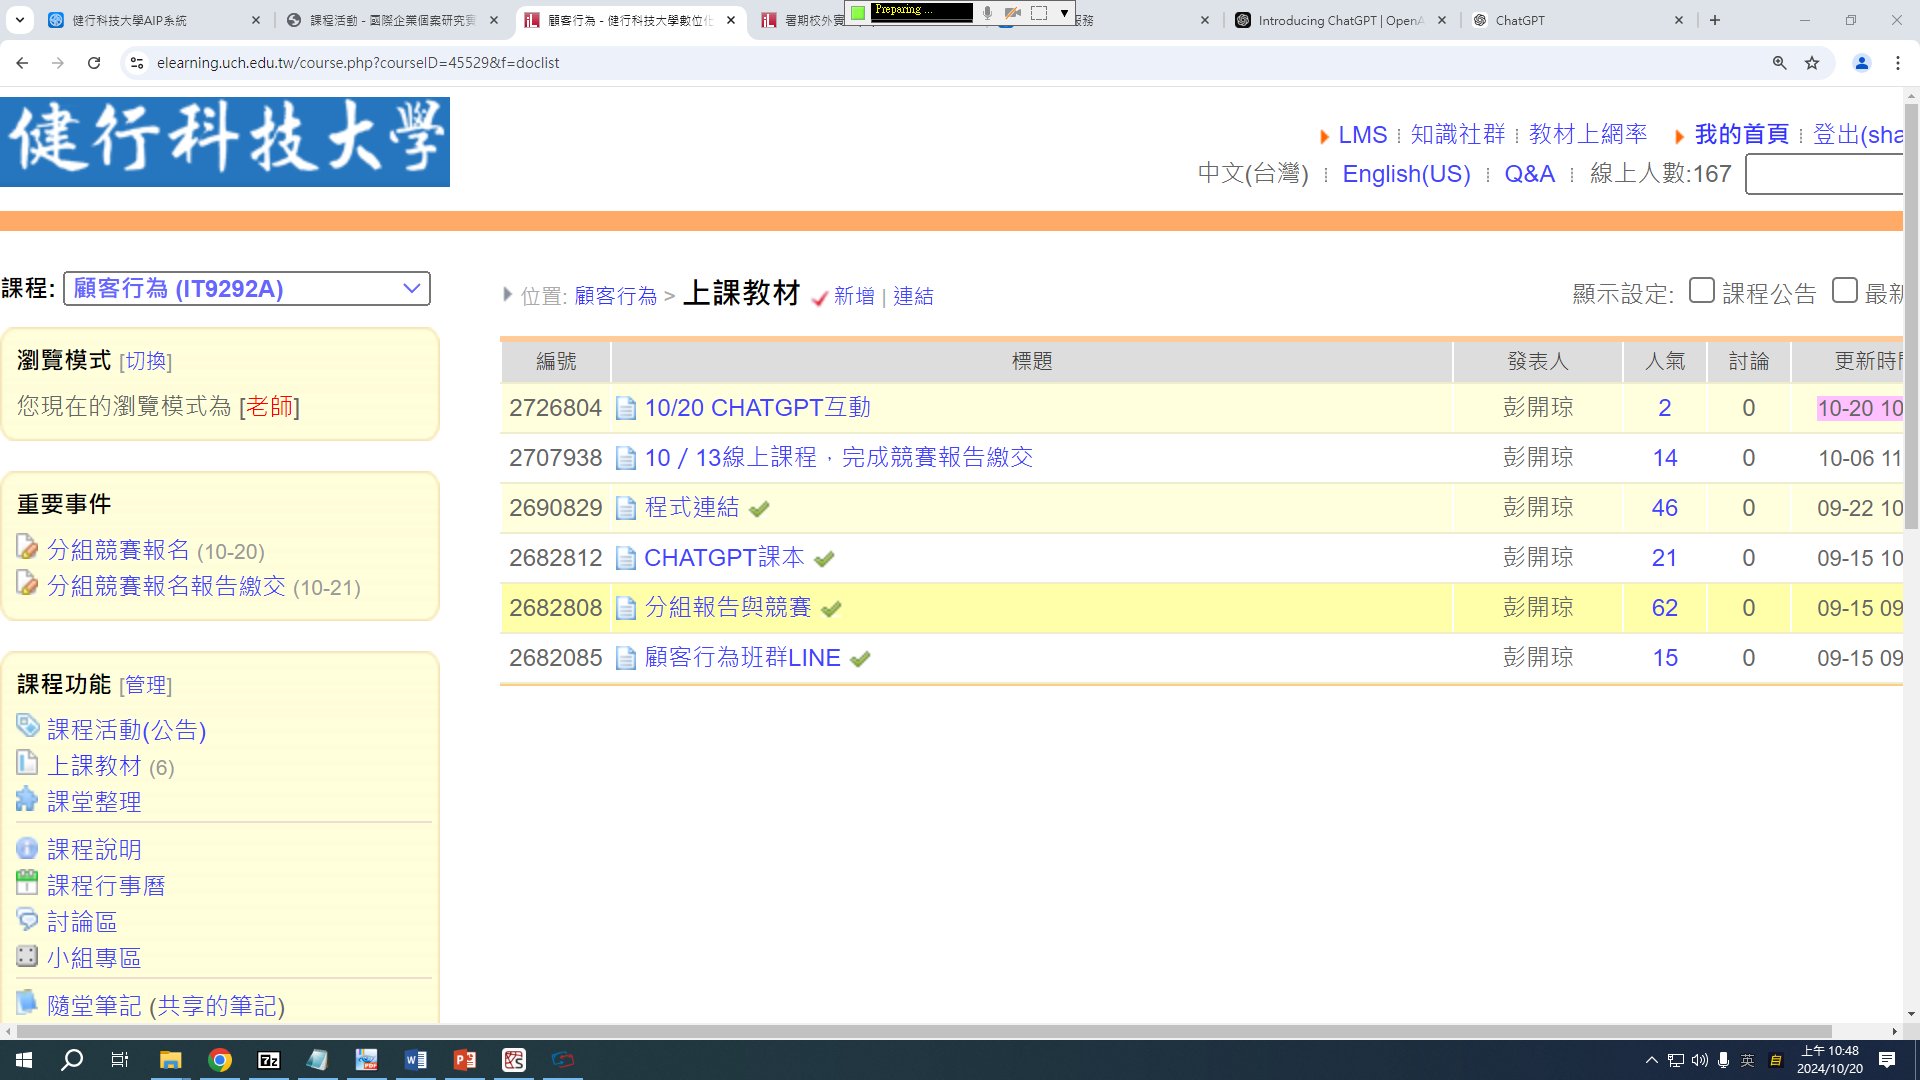Open the Q&A menu item

1529,173
